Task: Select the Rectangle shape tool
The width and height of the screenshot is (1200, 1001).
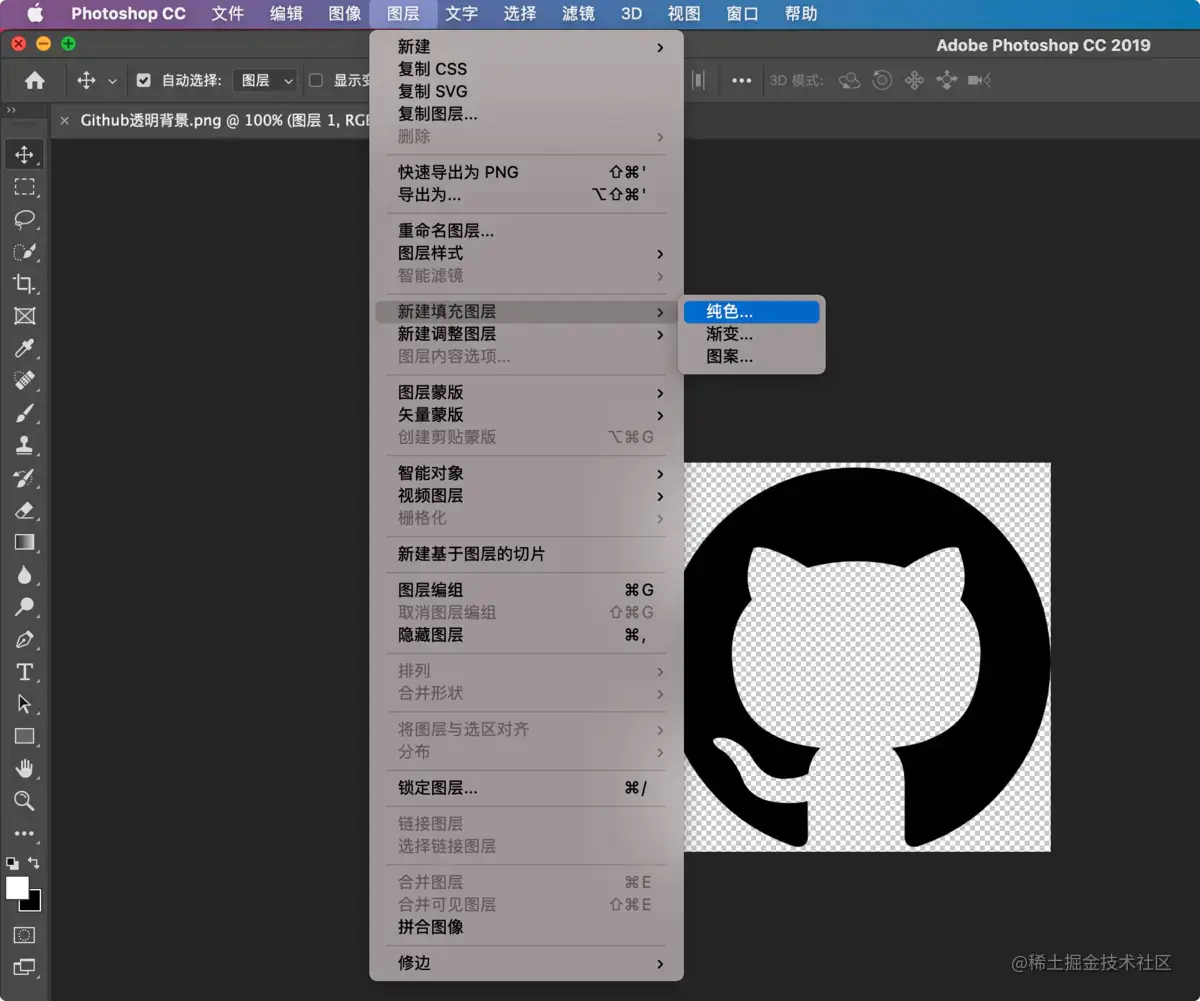Action: [x=25, y=736]
